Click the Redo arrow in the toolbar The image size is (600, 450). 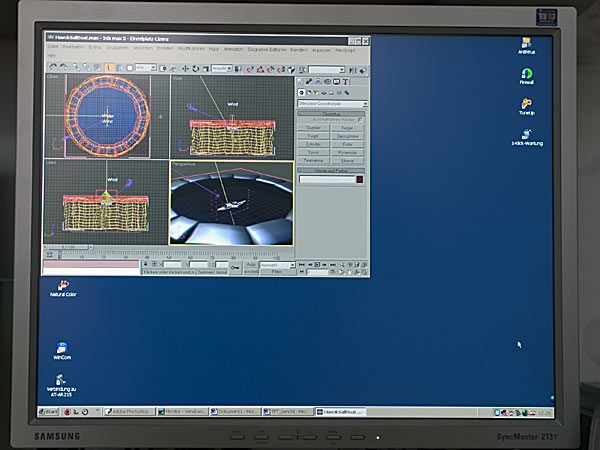64,67
